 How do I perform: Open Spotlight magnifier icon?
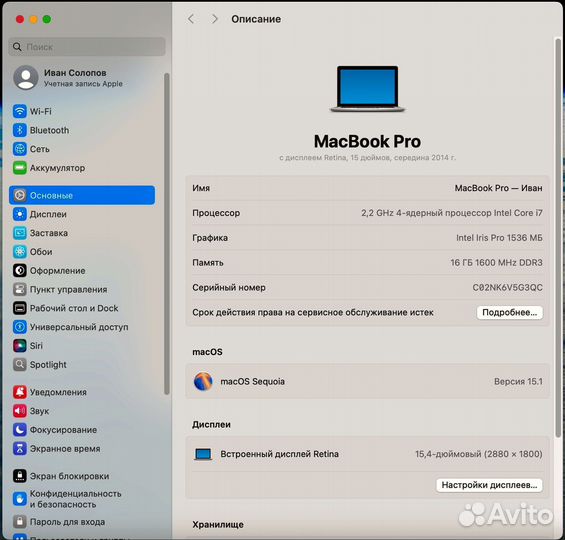(20, 365)
